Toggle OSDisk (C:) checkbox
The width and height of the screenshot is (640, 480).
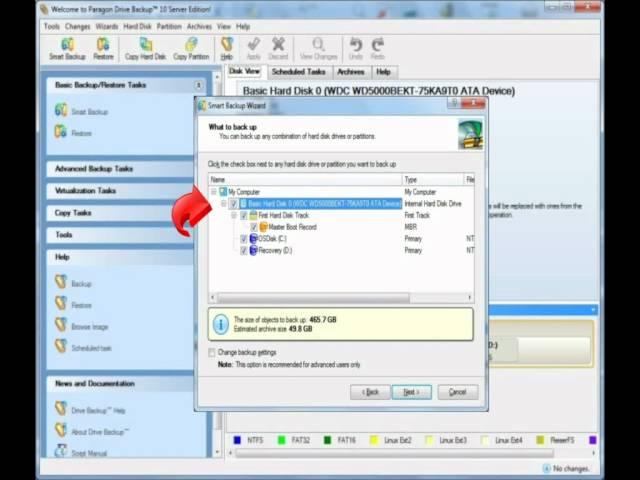click(244, 239)
